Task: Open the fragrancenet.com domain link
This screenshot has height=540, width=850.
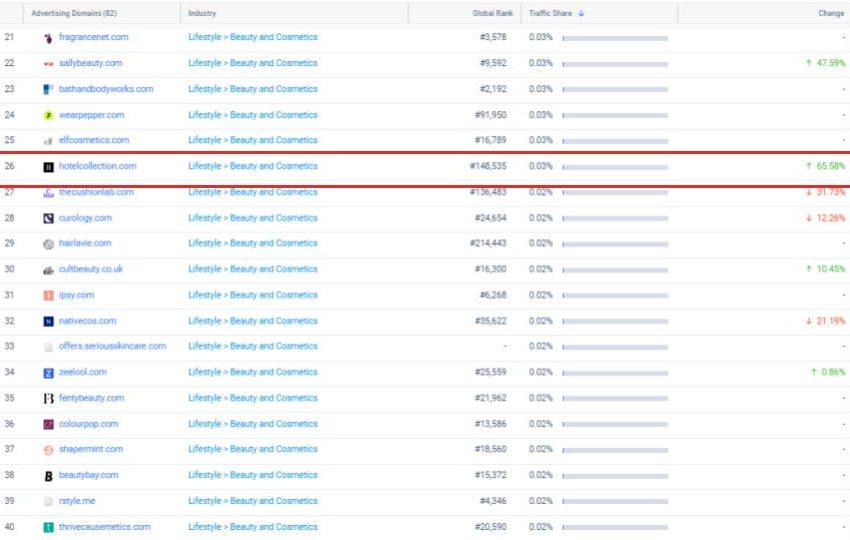Action: pyautogui.click(x=94, y=37)
